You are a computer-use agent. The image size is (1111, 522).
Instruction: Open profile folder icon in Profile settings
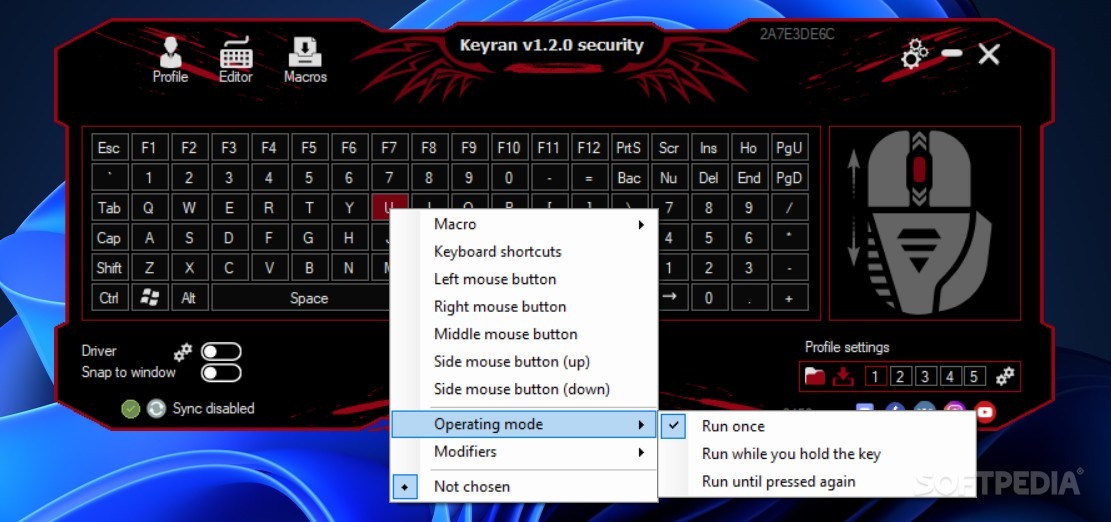point(815,376)
